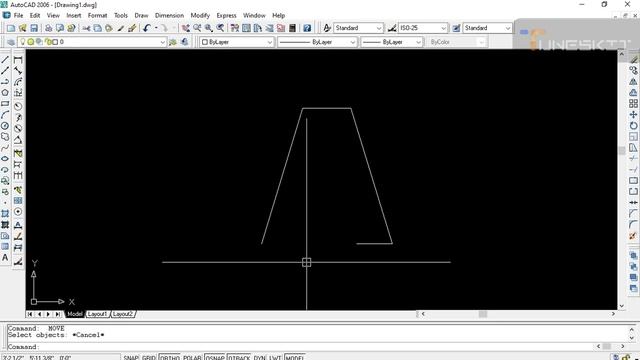Screen dimensions: 640x360
Task: Click the horizontal scrollbar thumb under drawing
Action: click(x=483, y=314)
